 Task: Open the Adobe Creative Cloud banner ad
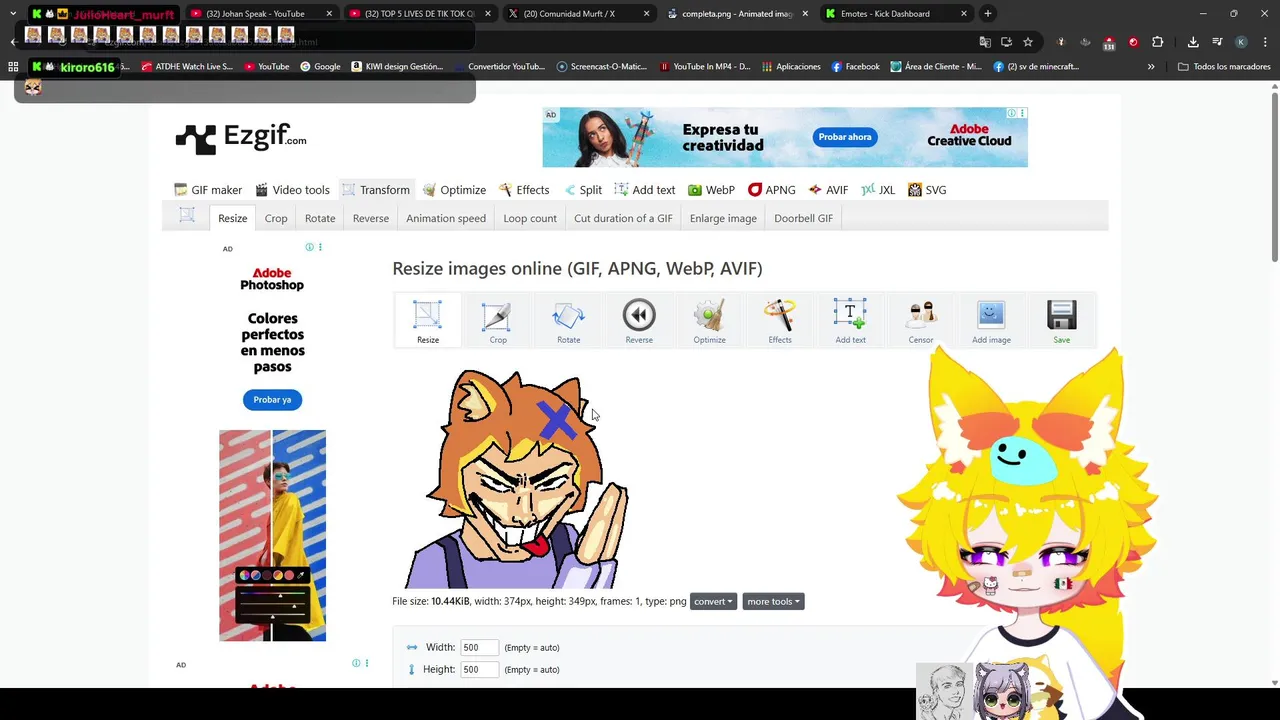(x=785, y=137)
